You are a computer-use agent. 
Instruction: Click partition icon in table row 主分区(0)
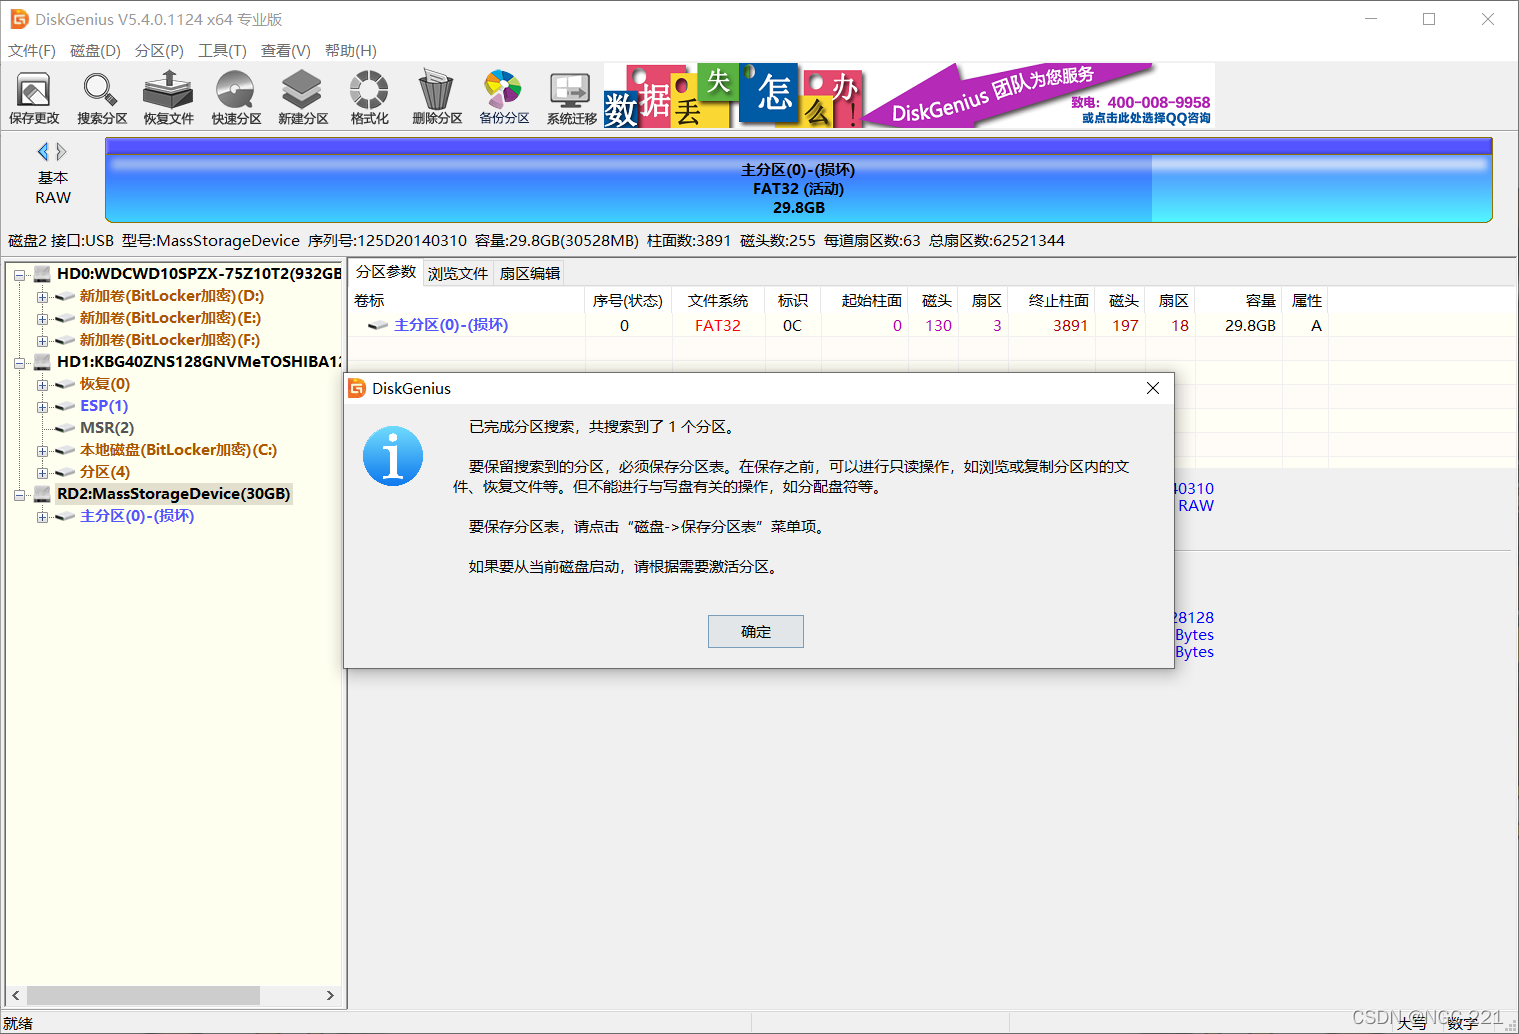[377, 325]
